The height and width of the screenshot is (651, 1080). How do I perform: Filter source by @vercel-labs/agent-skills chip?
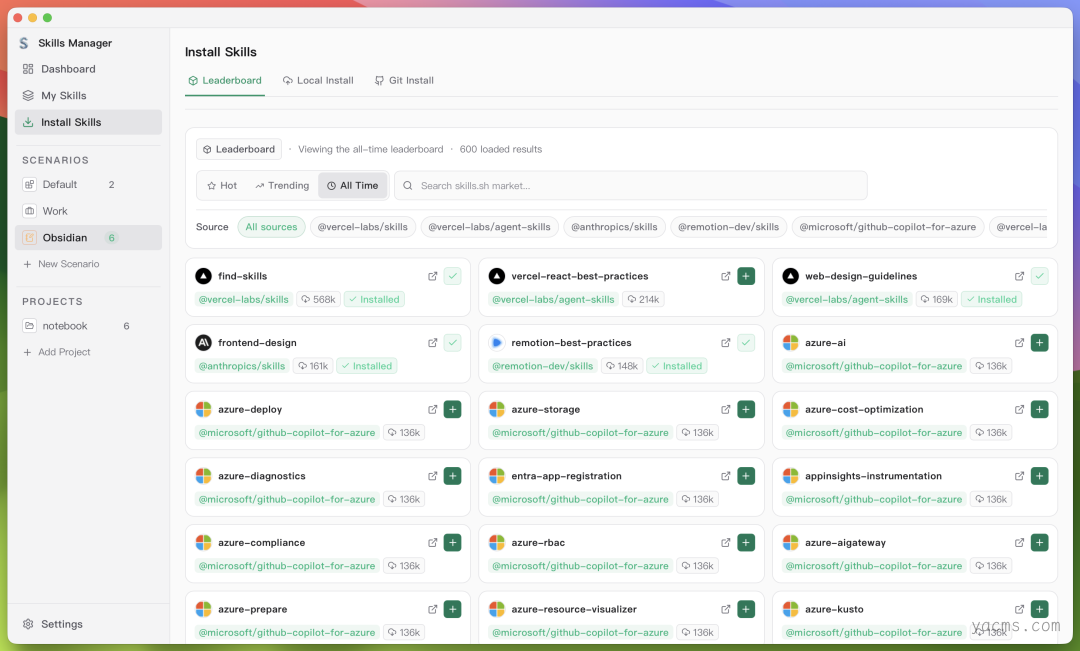point(489,227)
